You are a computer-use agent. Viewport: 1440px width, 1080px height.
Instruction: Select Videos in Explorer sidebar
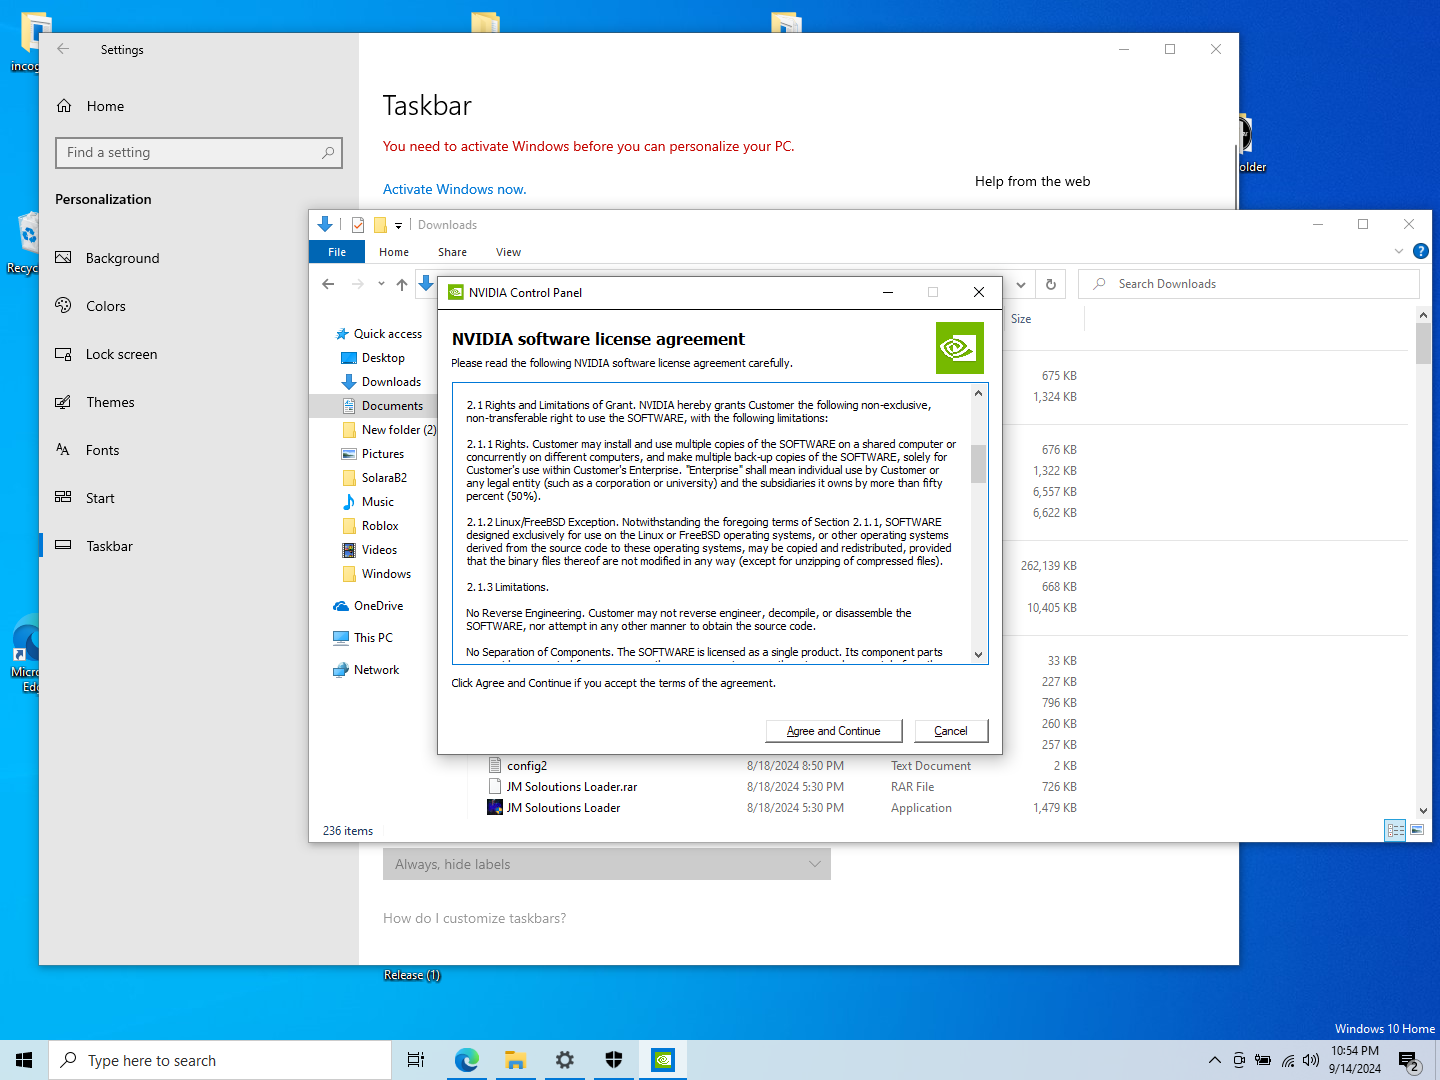[379, 550]
